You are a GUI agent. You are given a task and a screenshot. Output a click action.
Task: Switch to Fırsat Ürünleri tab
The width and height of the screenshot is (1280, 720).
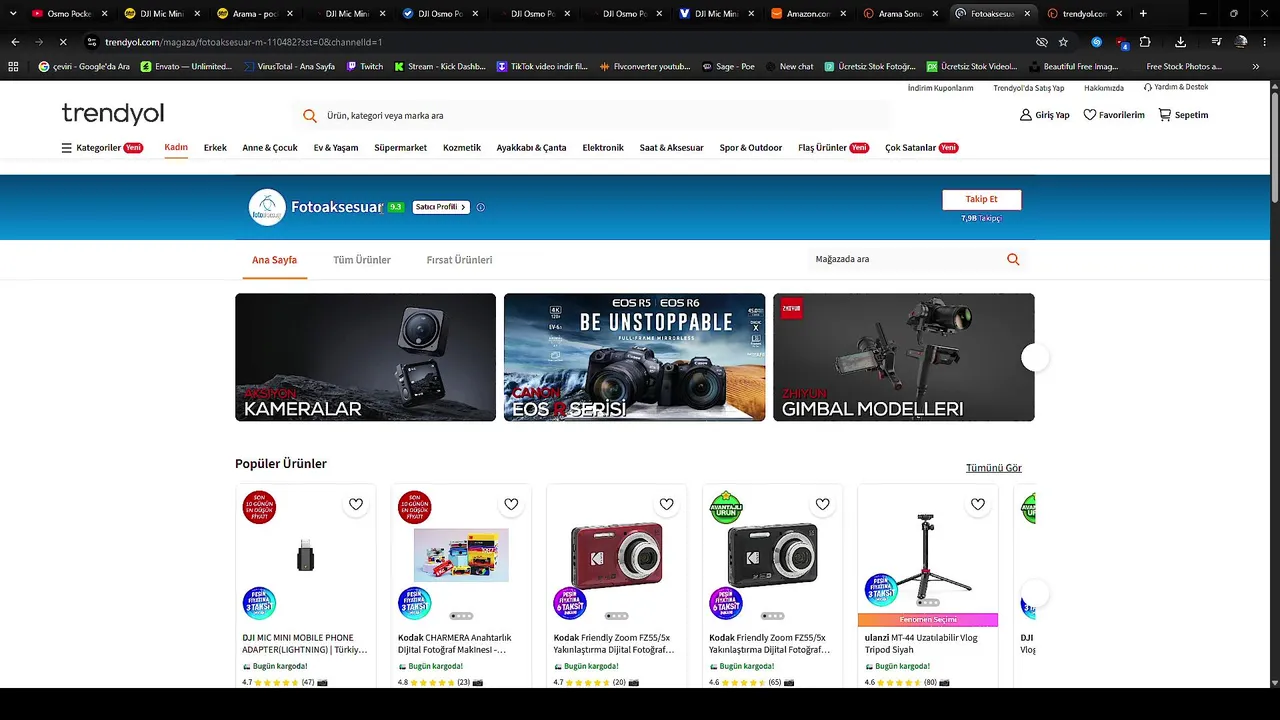[459, 260]
